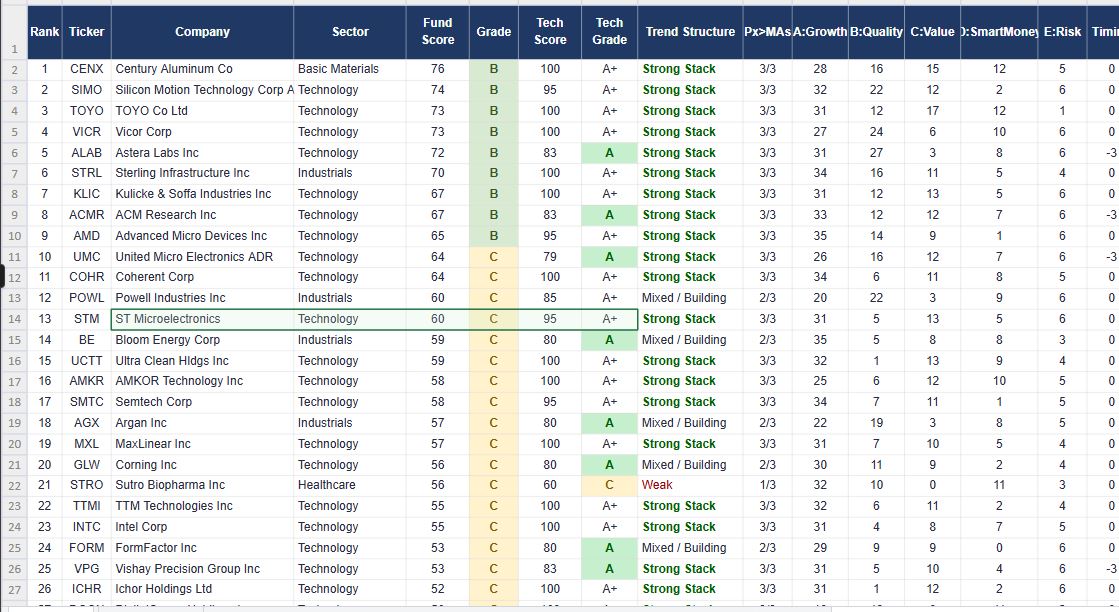1119x612 pixels.
Task: Click the ST Microelectronics cell
Action: (202, 319)
